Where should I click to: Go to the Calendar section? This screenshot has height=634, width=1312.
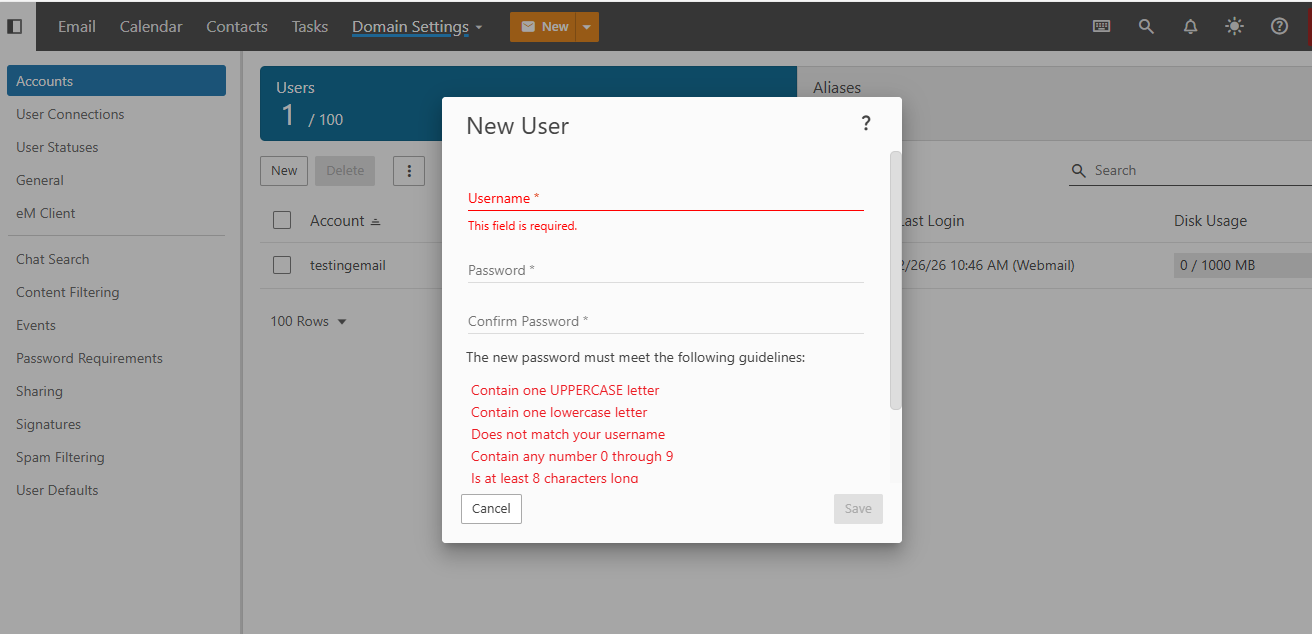coord(151,27)
